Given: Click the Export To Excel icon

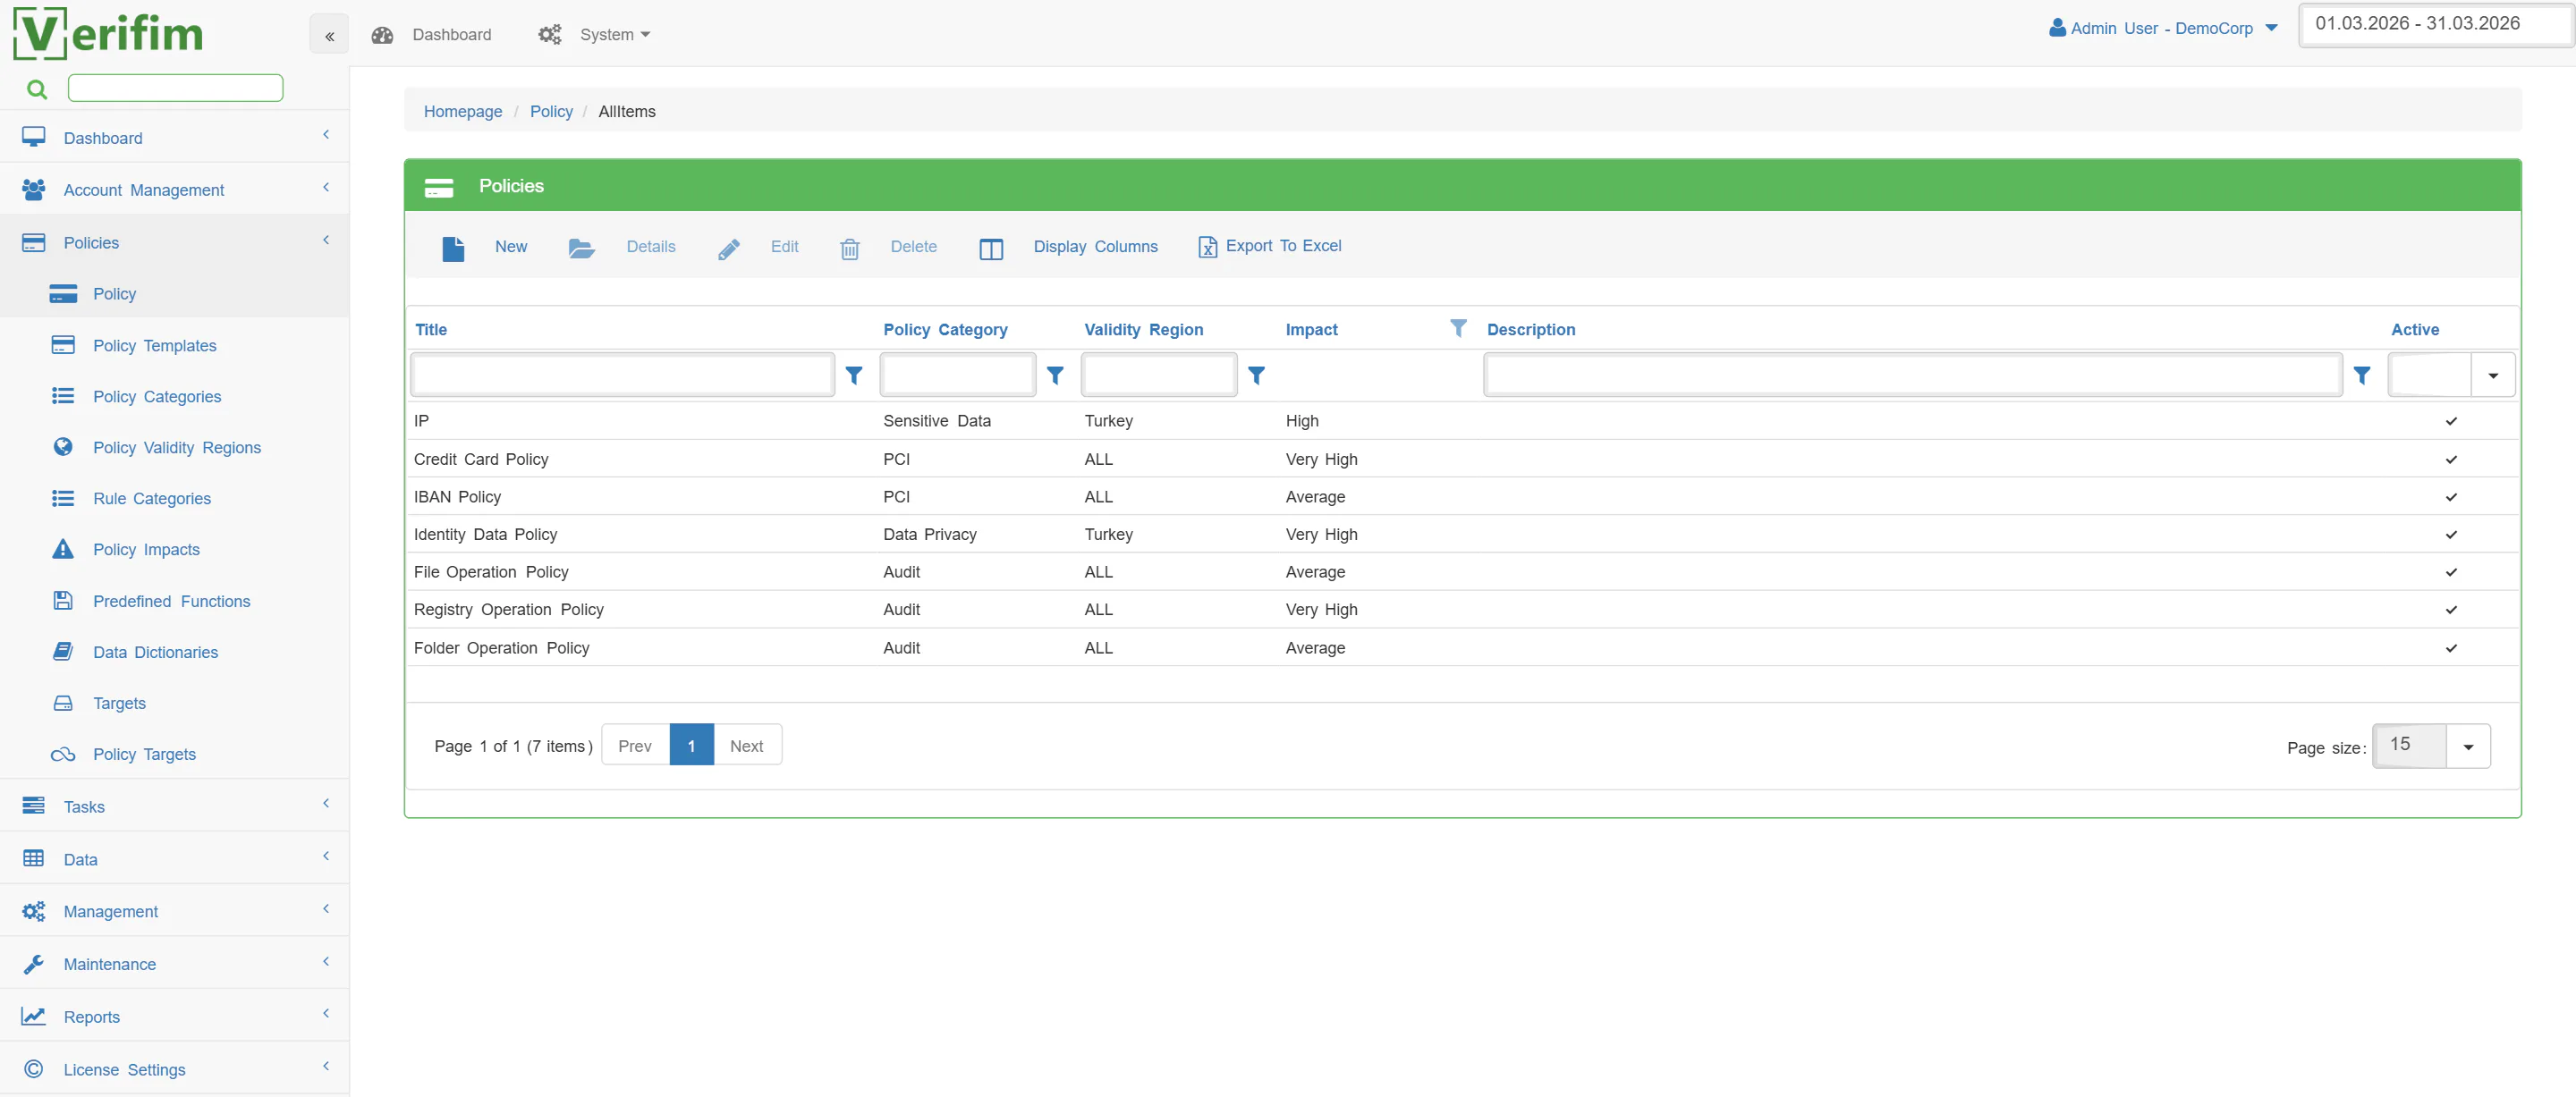Looking at the screenshot, I should 1207,247.
